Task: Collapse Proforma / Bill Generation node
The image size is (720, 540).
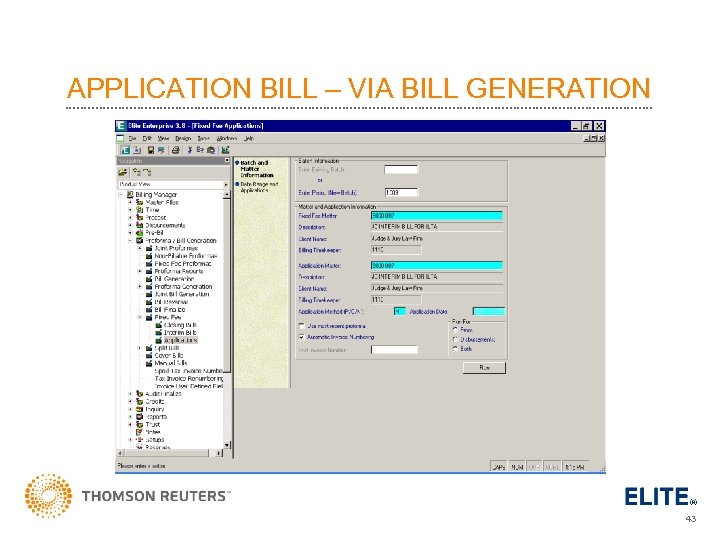Action: tap(130, 241)
